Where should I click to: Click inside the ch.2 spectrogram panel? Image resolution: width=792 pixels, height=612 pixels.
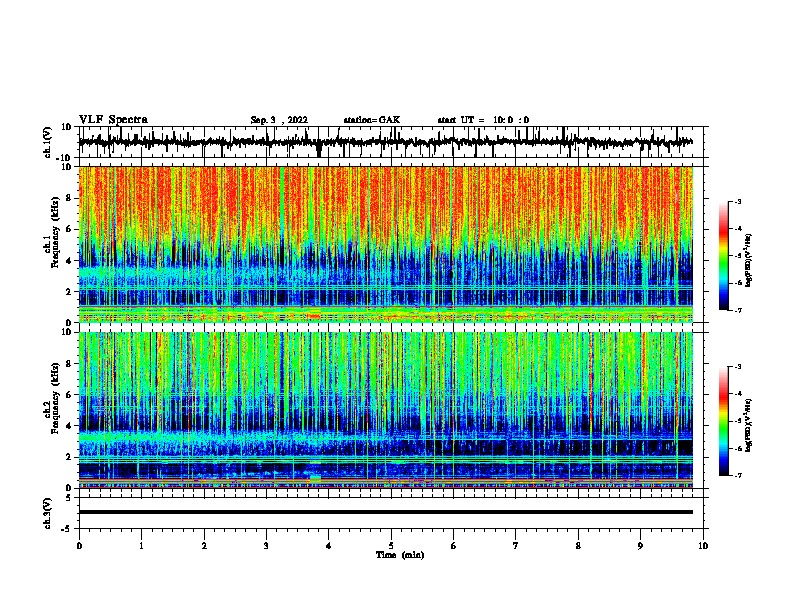pos(386,410)
